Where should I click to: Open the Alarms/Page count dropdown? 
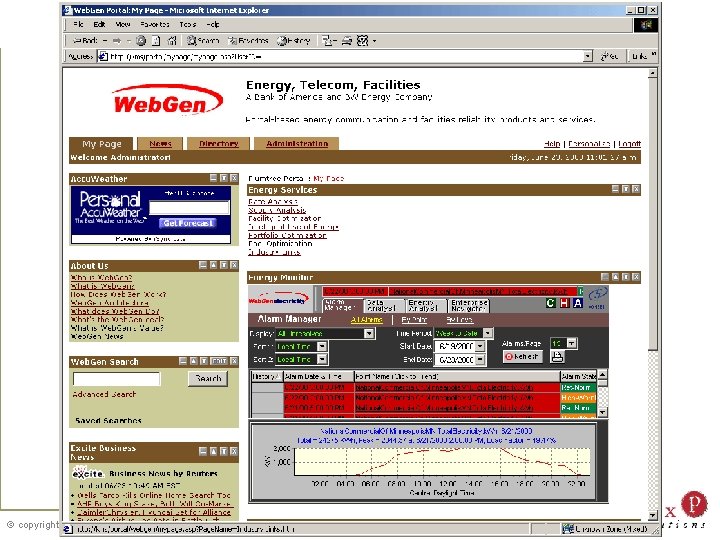572,343
